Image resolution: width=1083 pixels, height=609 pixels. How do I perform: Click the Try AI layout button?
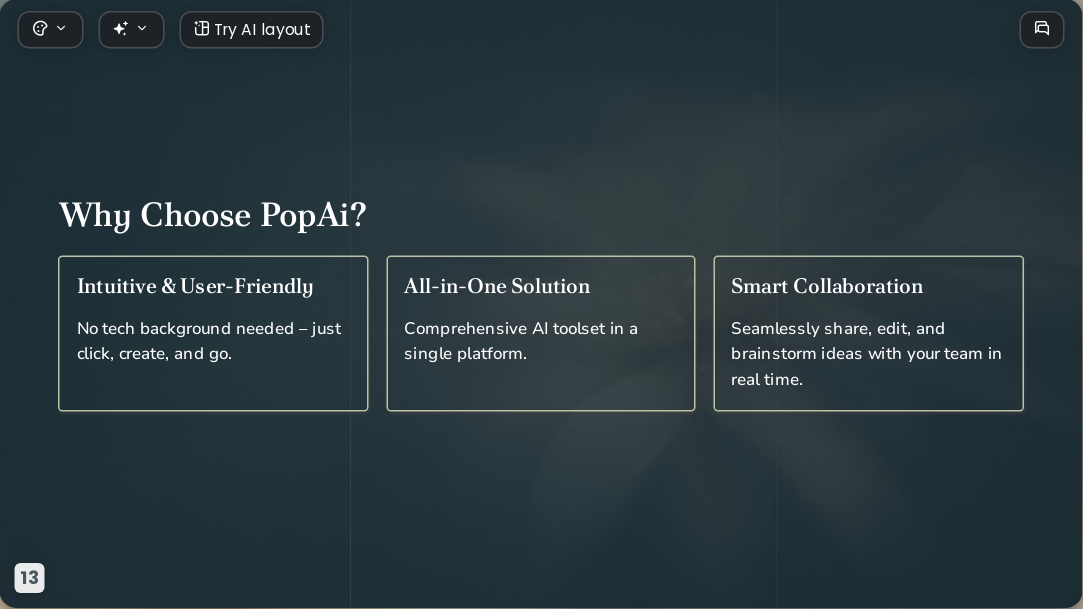251,30
